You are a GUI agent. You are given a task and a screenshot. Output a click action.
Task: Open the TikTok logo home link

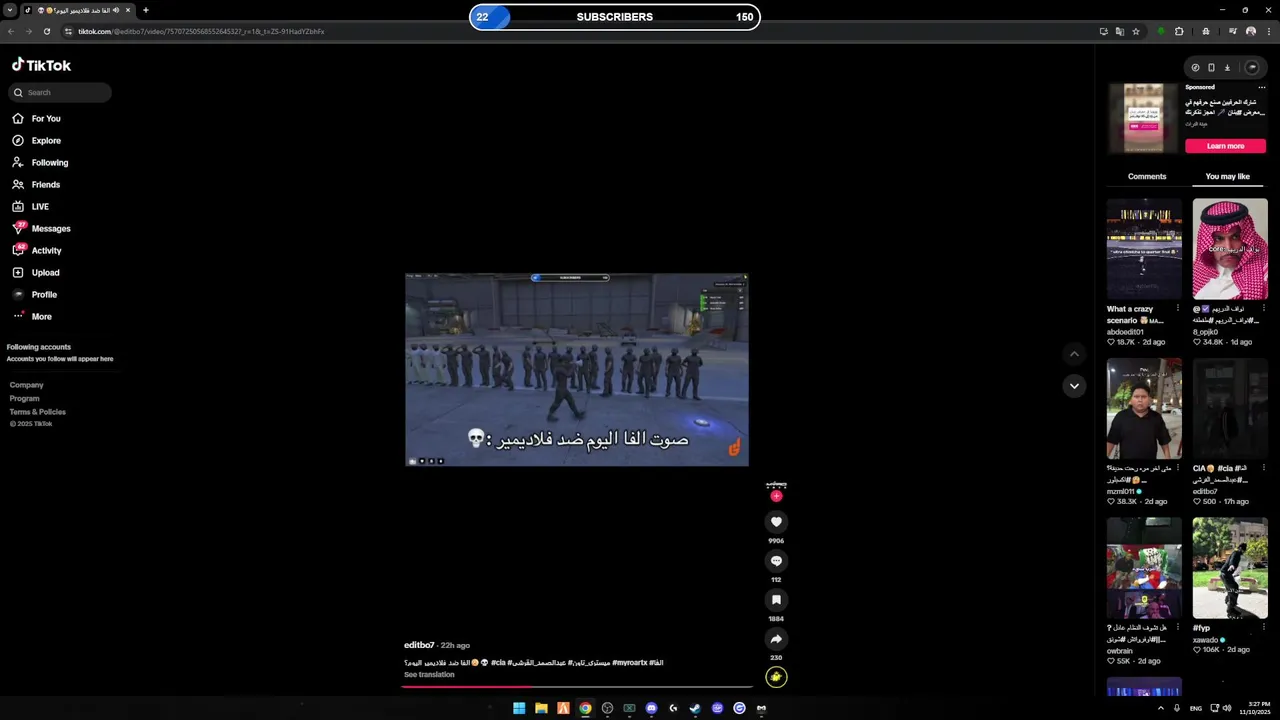(41, 65)
